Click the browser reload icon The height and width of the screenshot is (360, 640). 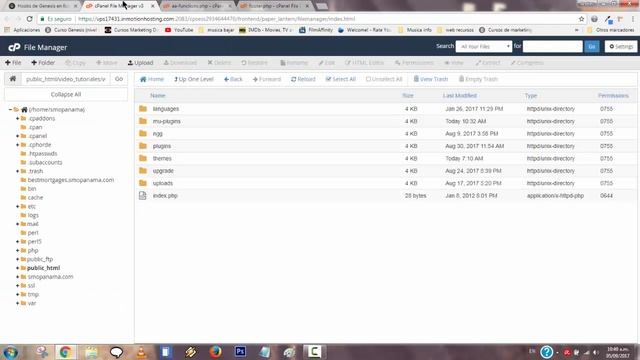[x=29, y=19]
